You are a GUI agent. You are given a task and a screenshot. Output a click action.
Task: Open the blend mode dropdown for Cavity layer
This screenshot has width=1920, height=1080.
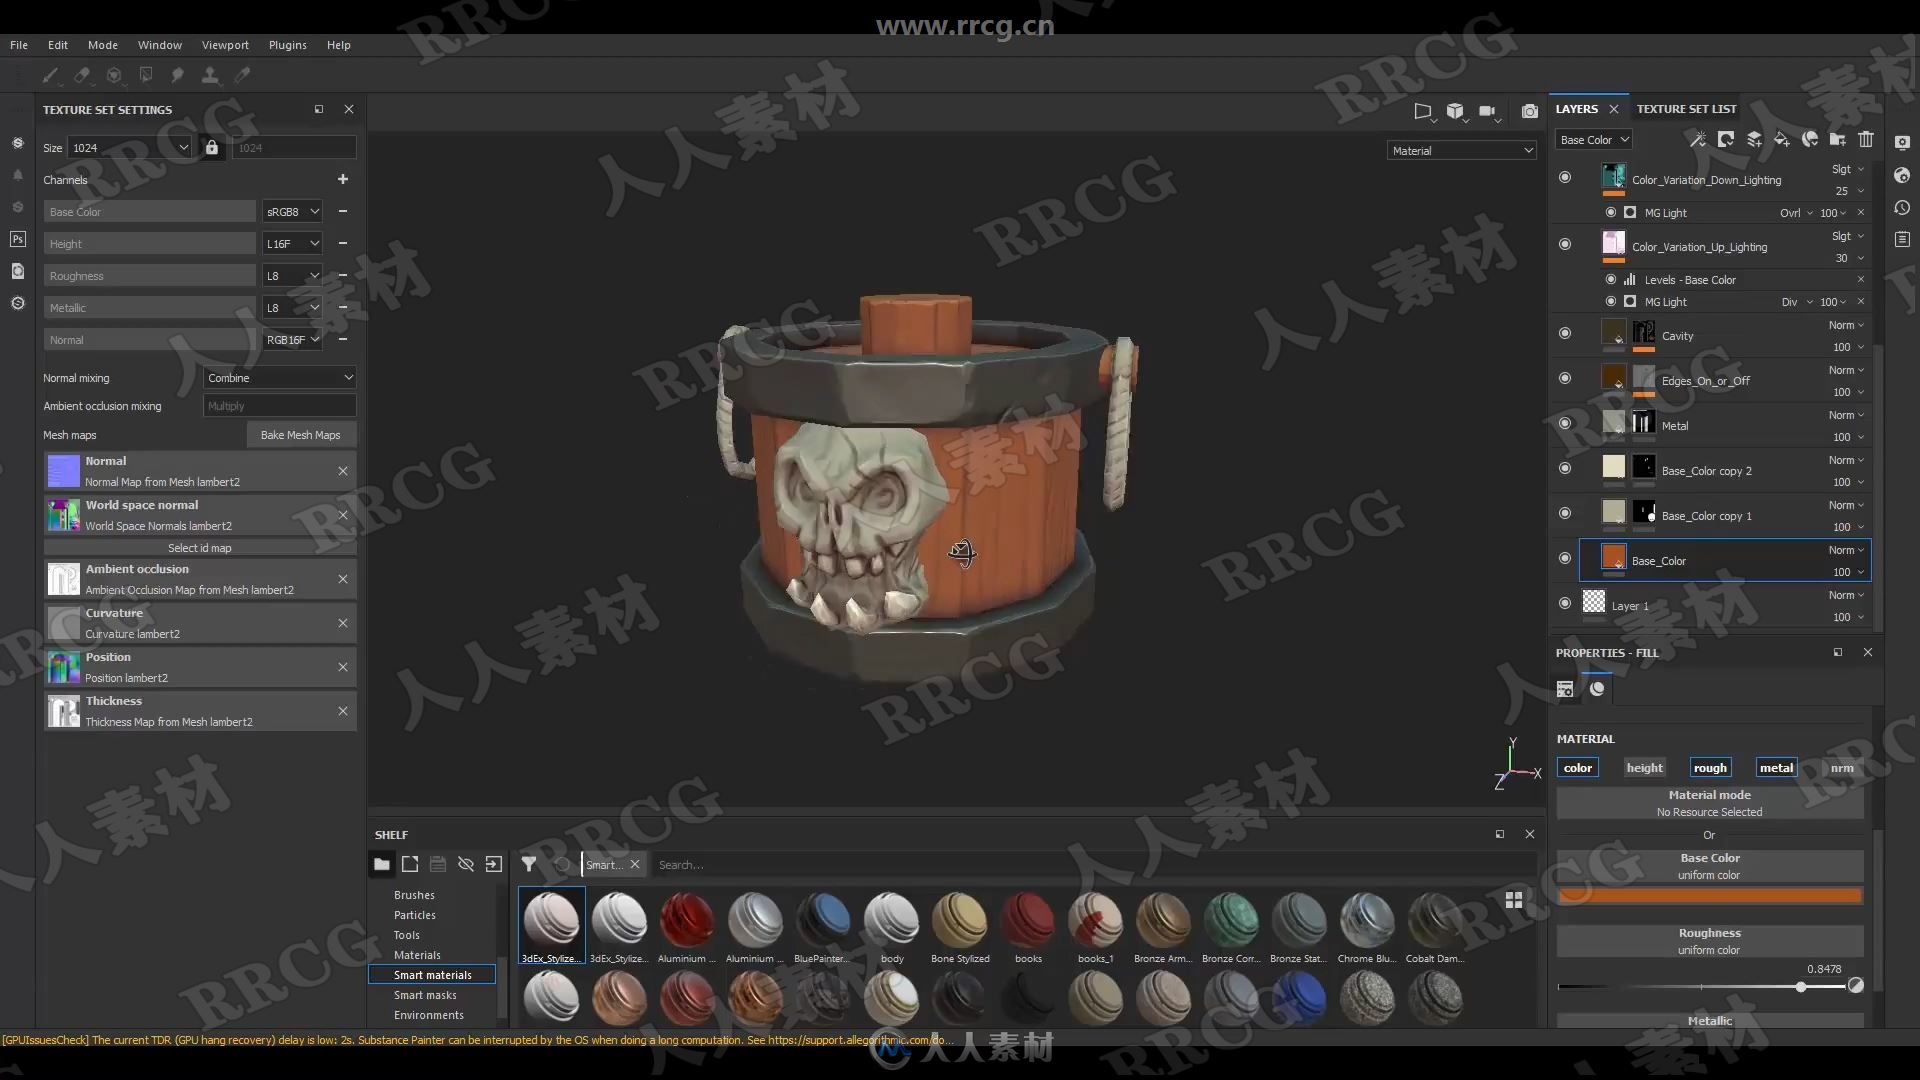click(x=1846, y=325)
